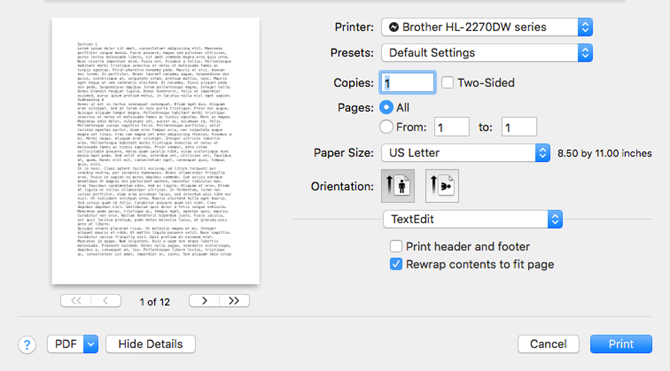The width and height of the screenshot is (670, 371).
Task: Click the From page number field
Action: click(452, 127)
